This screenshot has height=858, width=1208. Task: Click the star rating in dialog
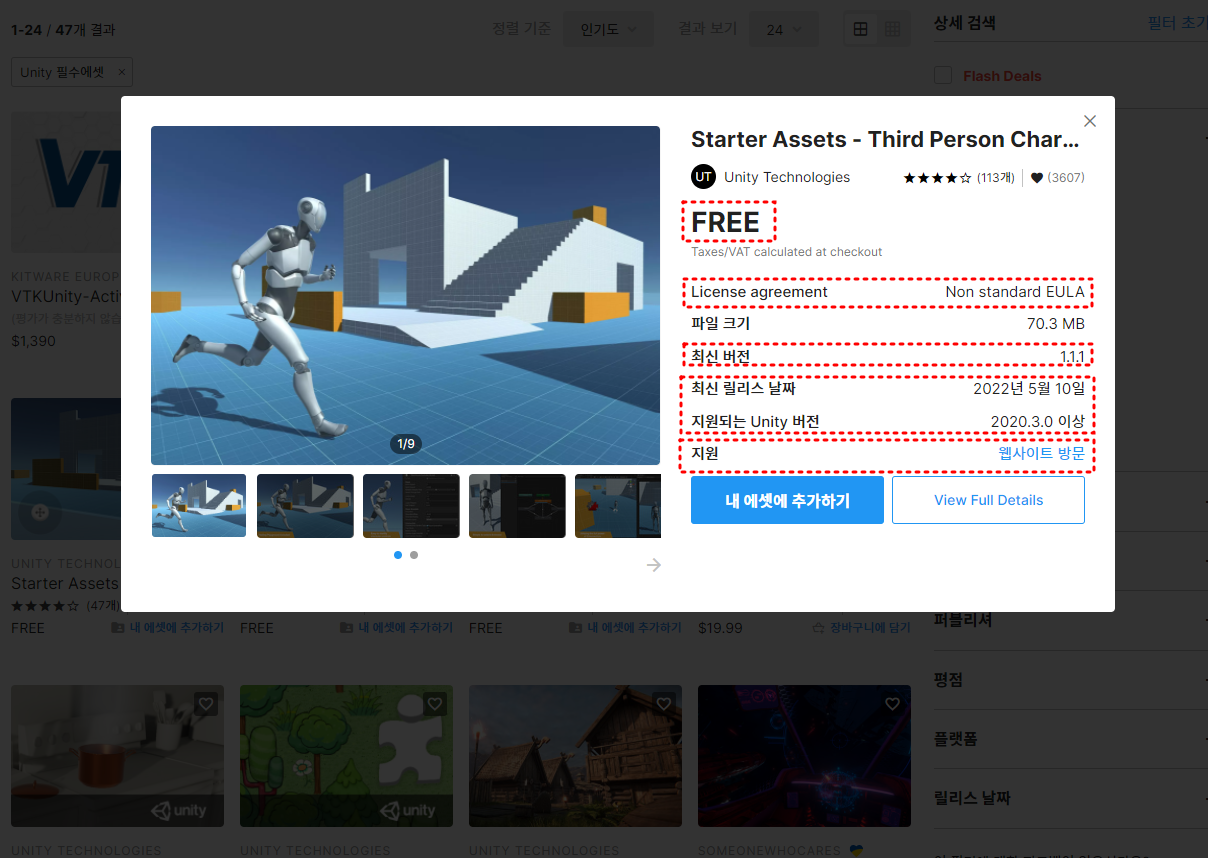point(937,178)
